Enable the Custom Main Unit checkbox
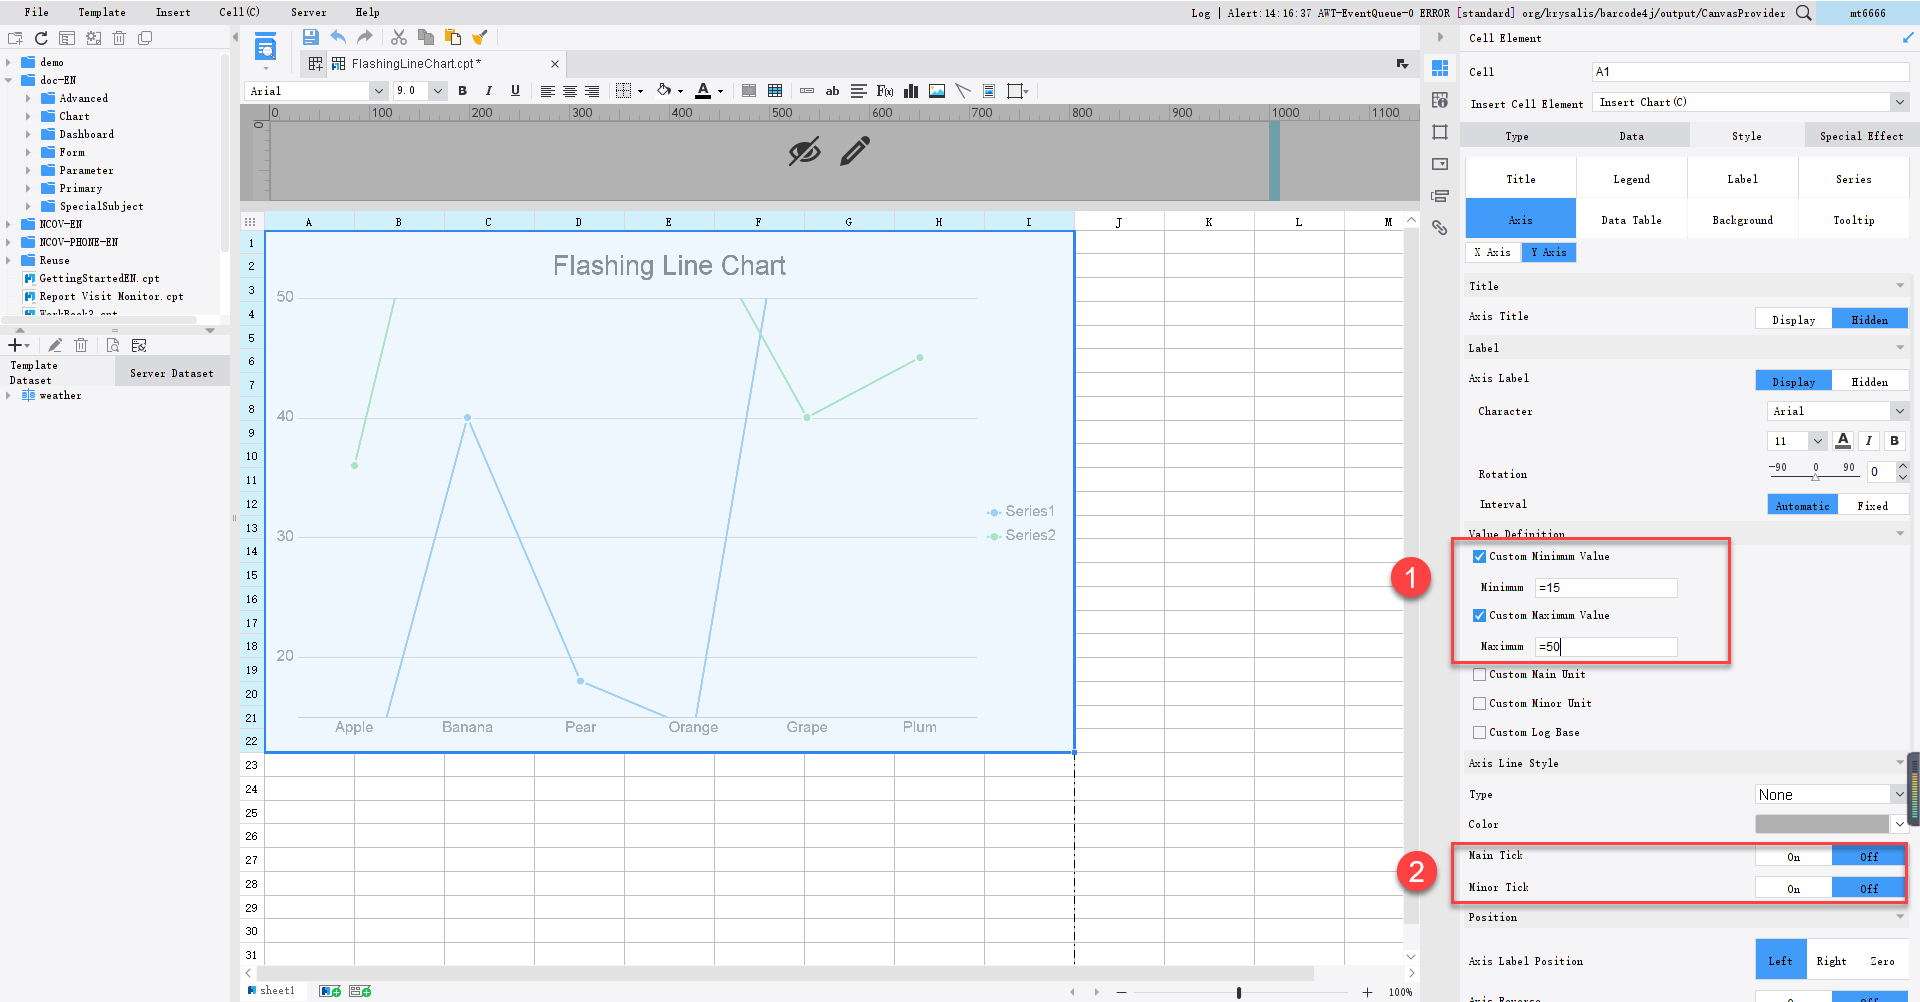This screenshot has width=1920, height=1002. tap(1480, 674)
